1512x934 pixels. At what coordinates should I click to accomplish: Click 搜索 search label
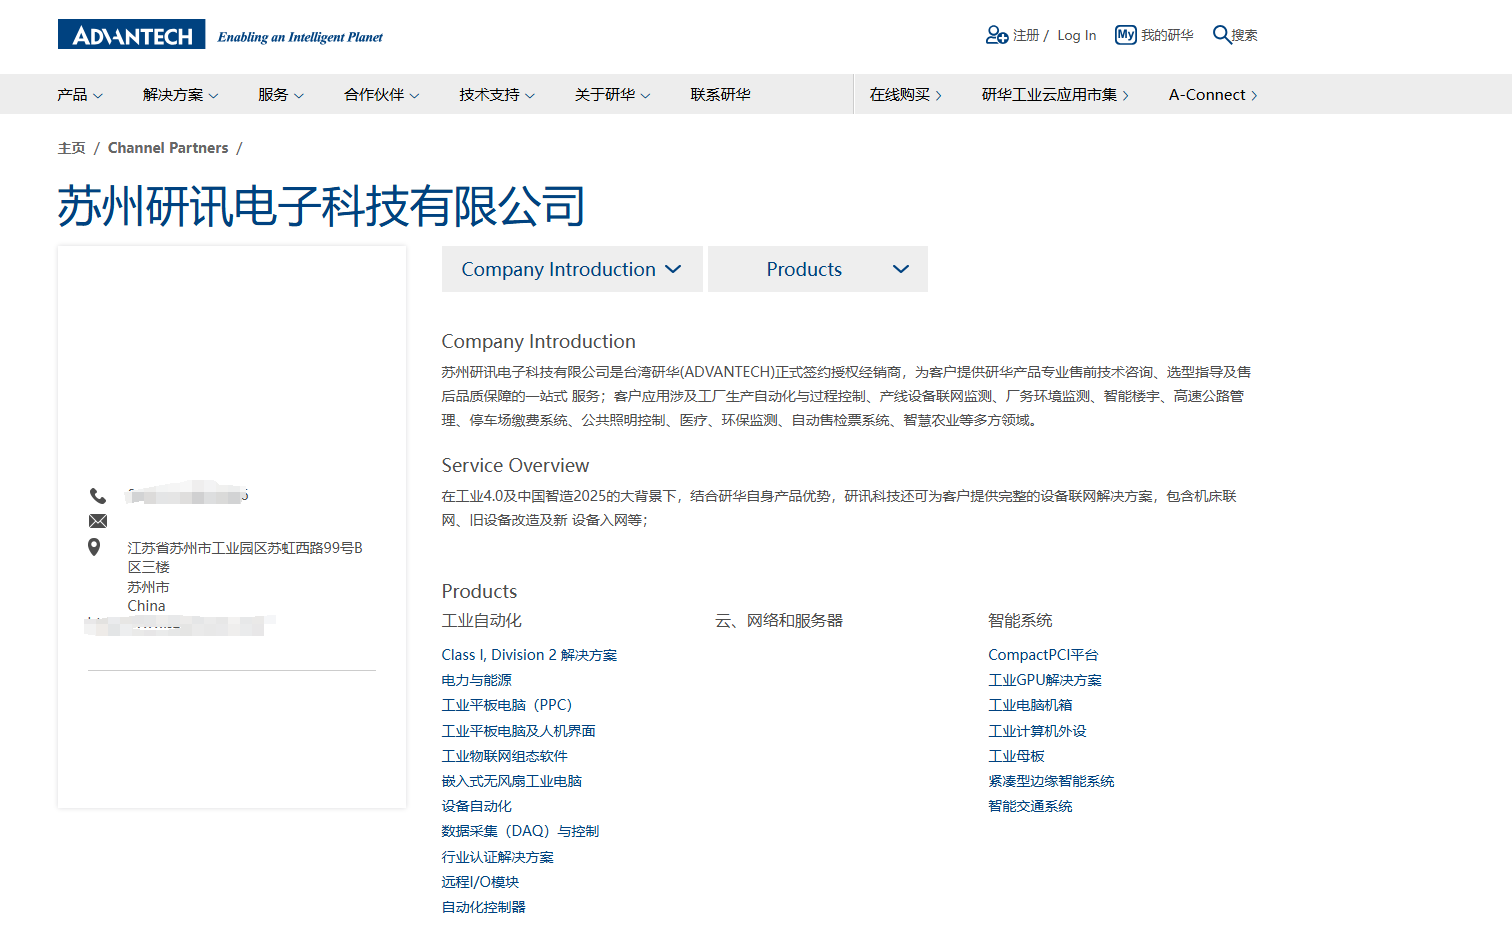(x=1245, y=35)
